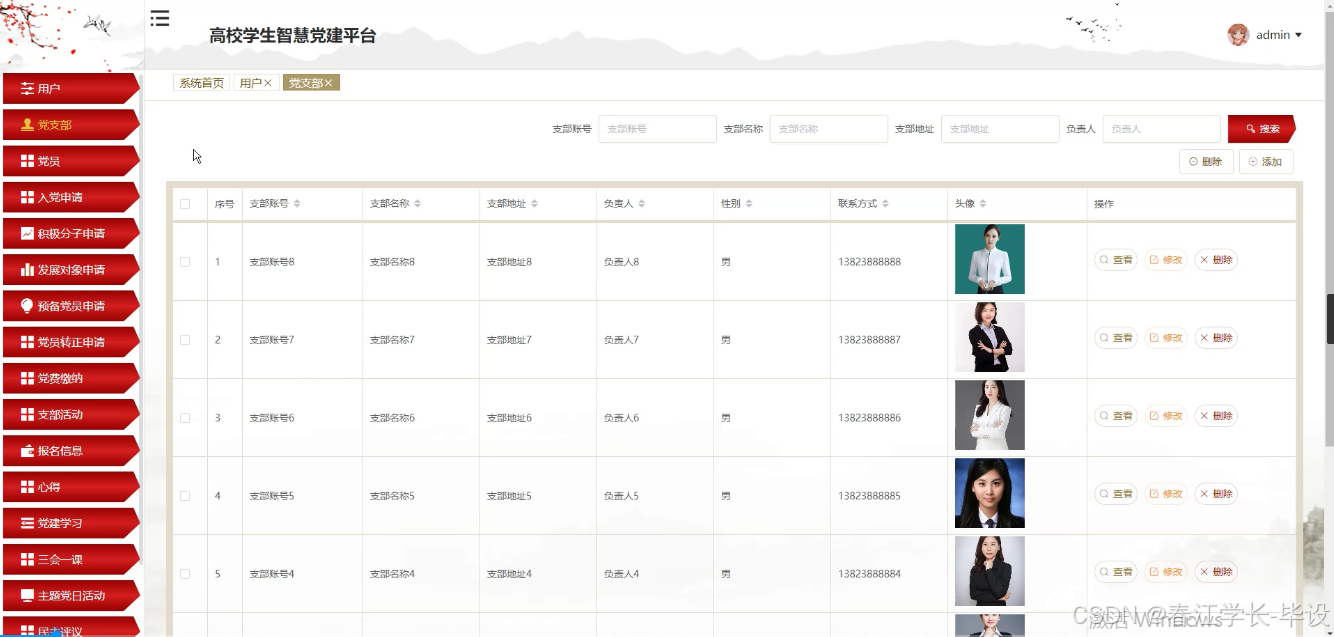
Task: Open the 入党申请 sidebar menu
Action: pos(70,197)
